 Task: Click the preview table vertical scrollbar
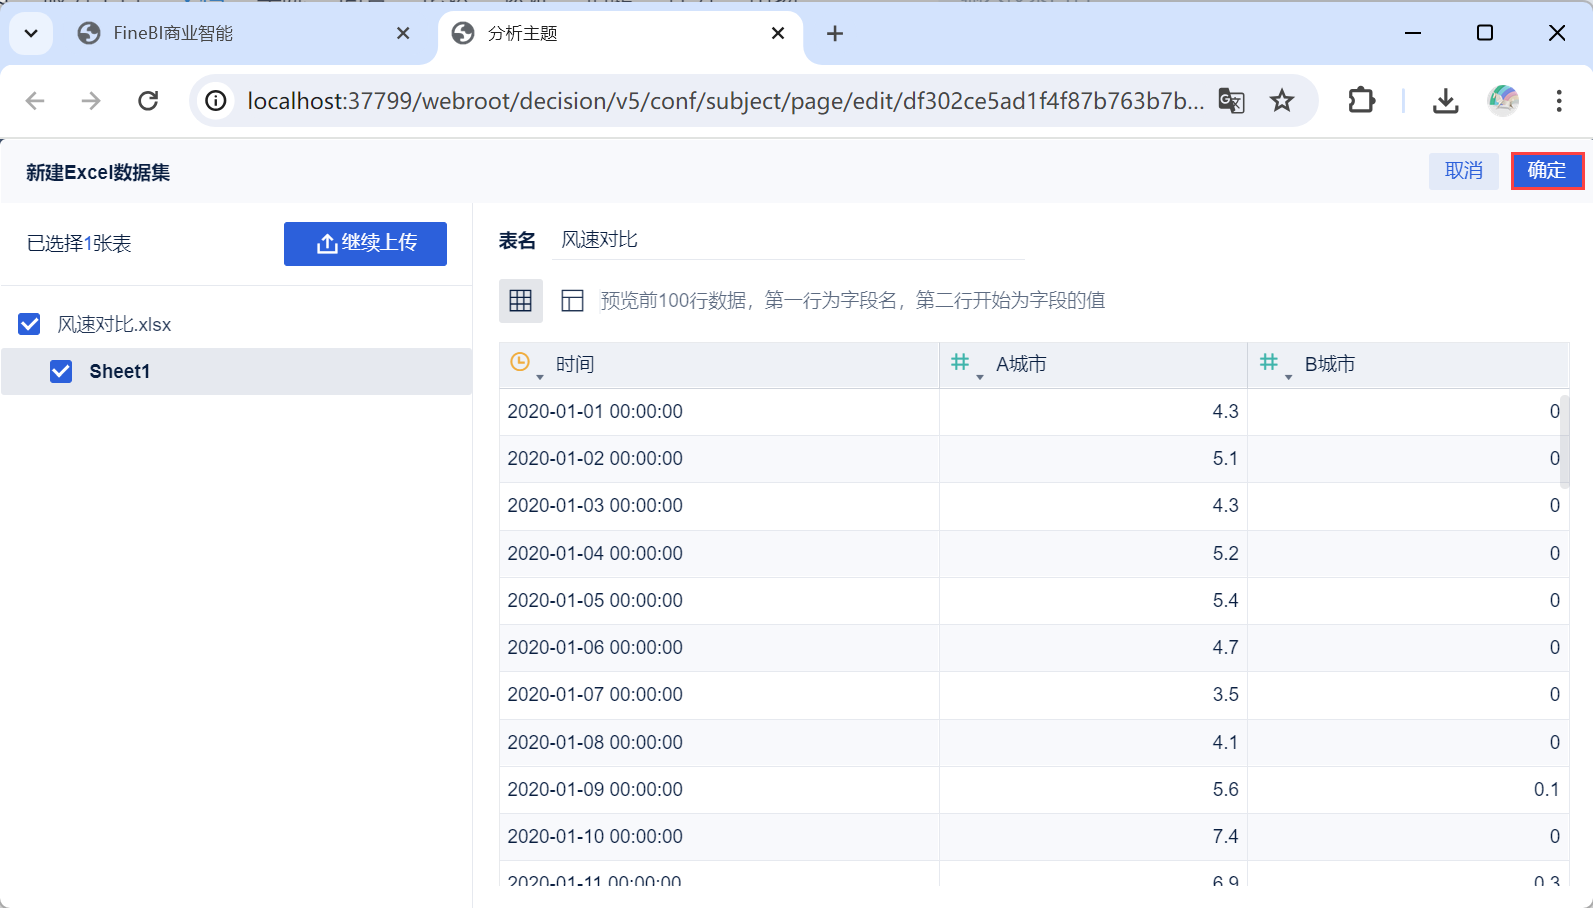pos(1565,442)
